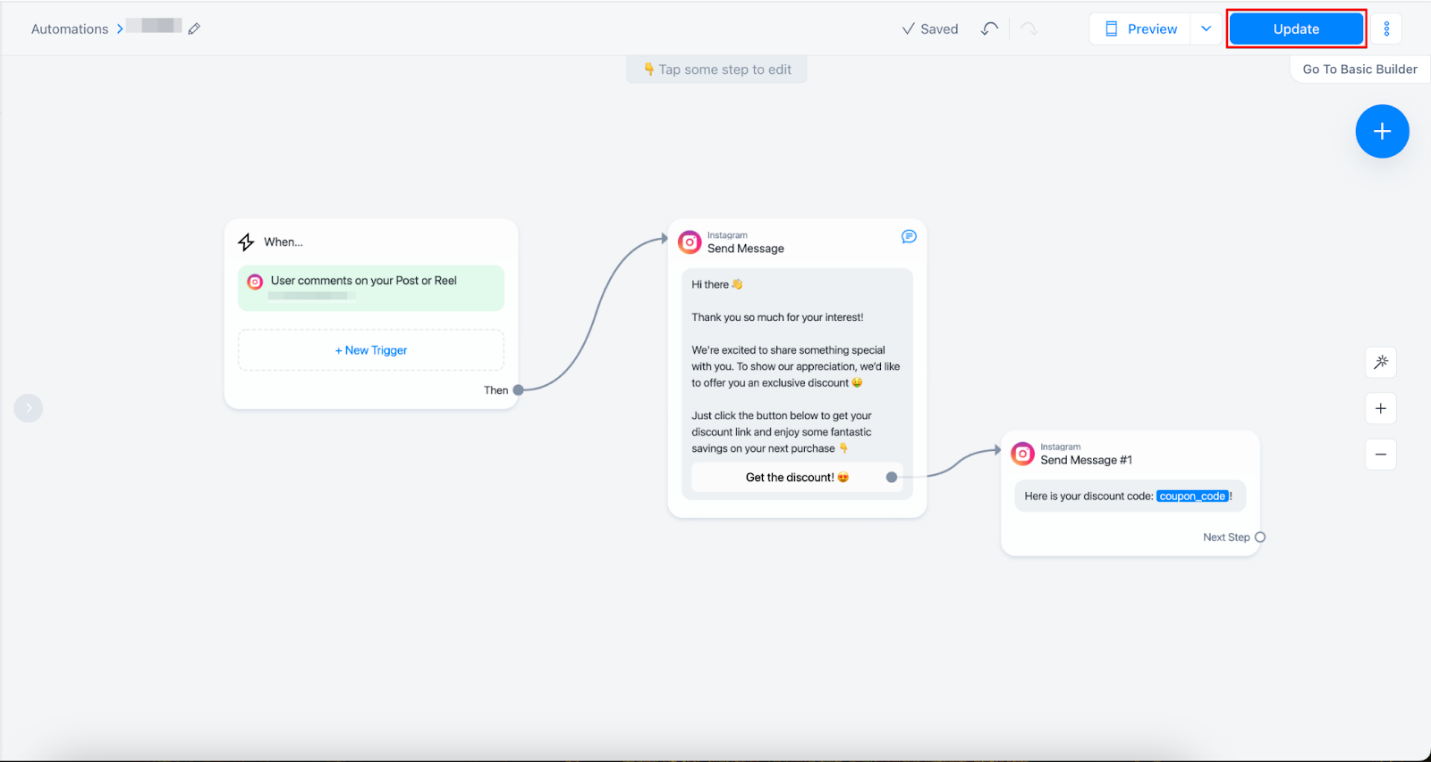Click the Next Step connector circle

click(x=1260, y=537)
